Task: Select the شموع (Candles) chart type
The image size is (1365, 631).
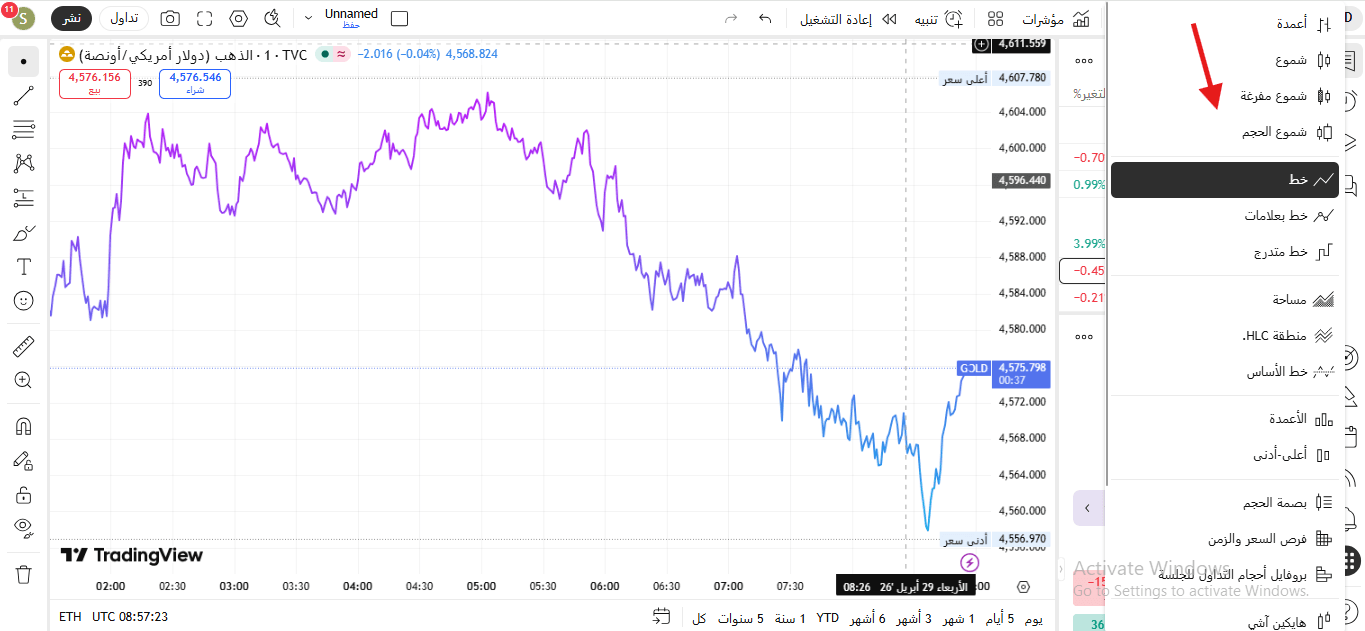Action: pos(1225,60)
